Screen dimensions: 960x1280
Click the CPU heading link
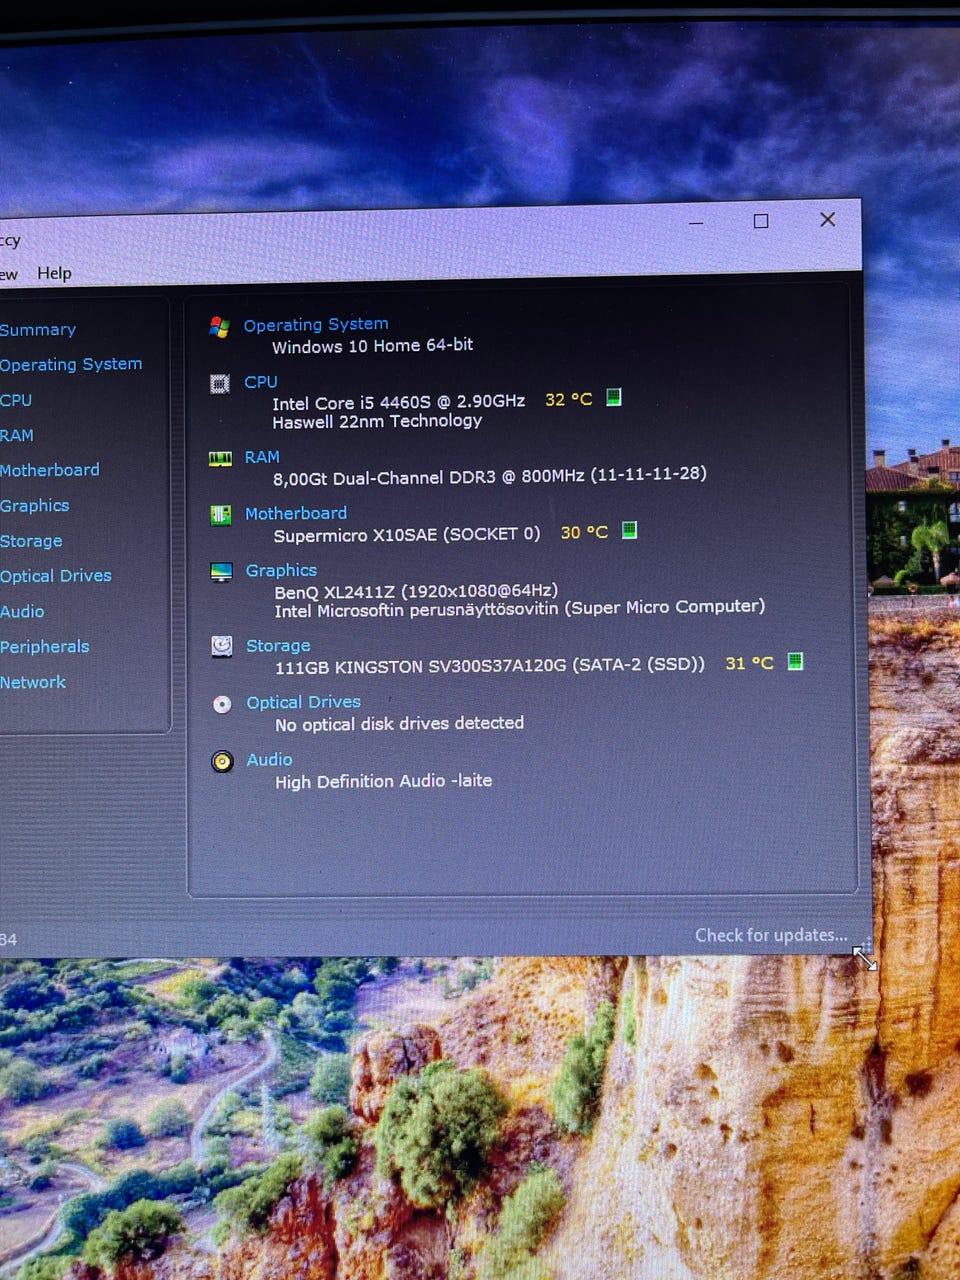tap(261, 382)
